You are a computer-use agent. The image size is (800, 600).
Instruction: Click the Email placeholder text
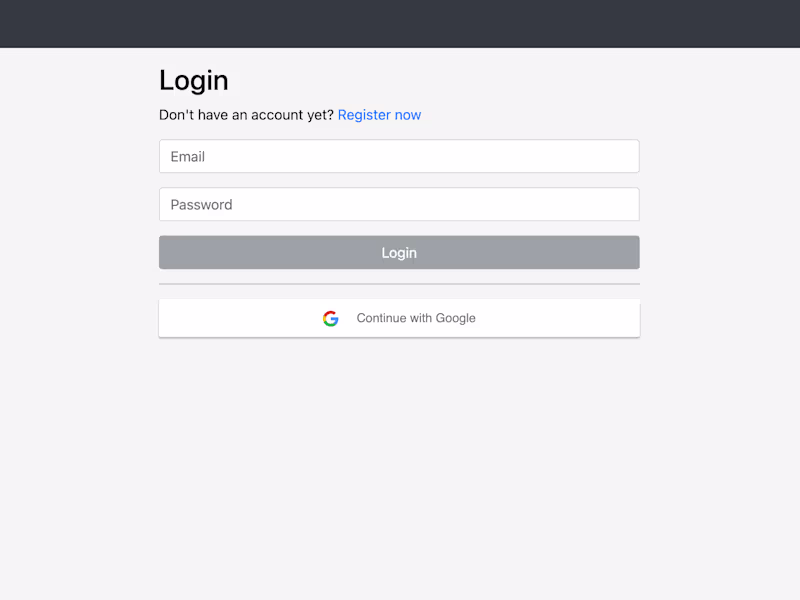[188, 157]
